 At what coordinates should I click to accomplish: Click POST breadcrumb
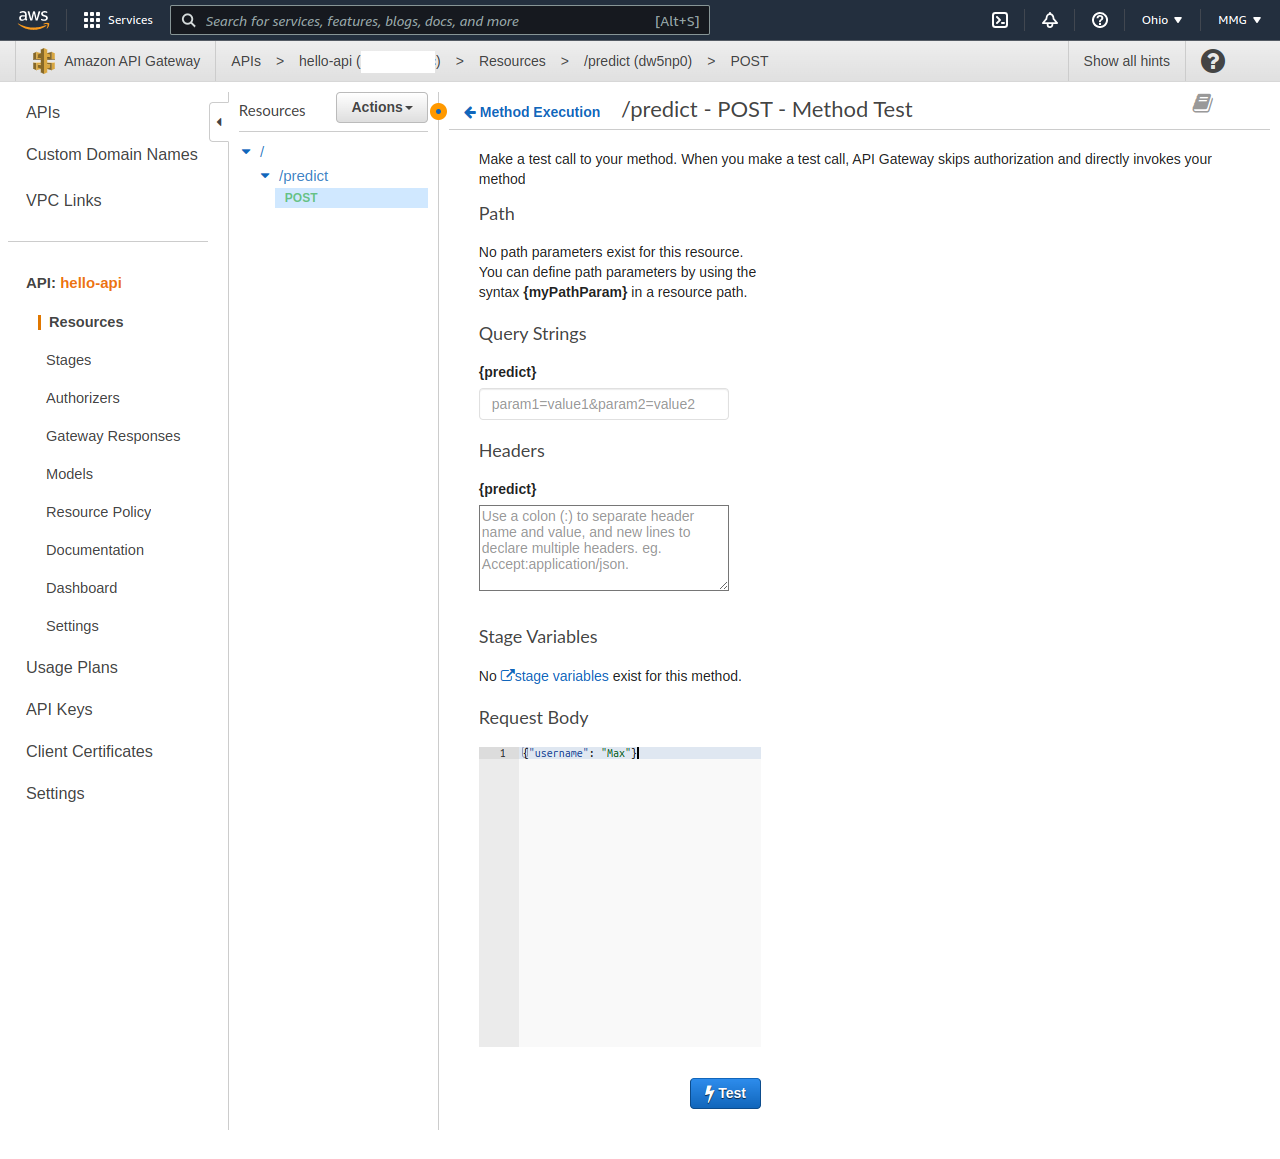pyautogui.click(x=749, y=61)
